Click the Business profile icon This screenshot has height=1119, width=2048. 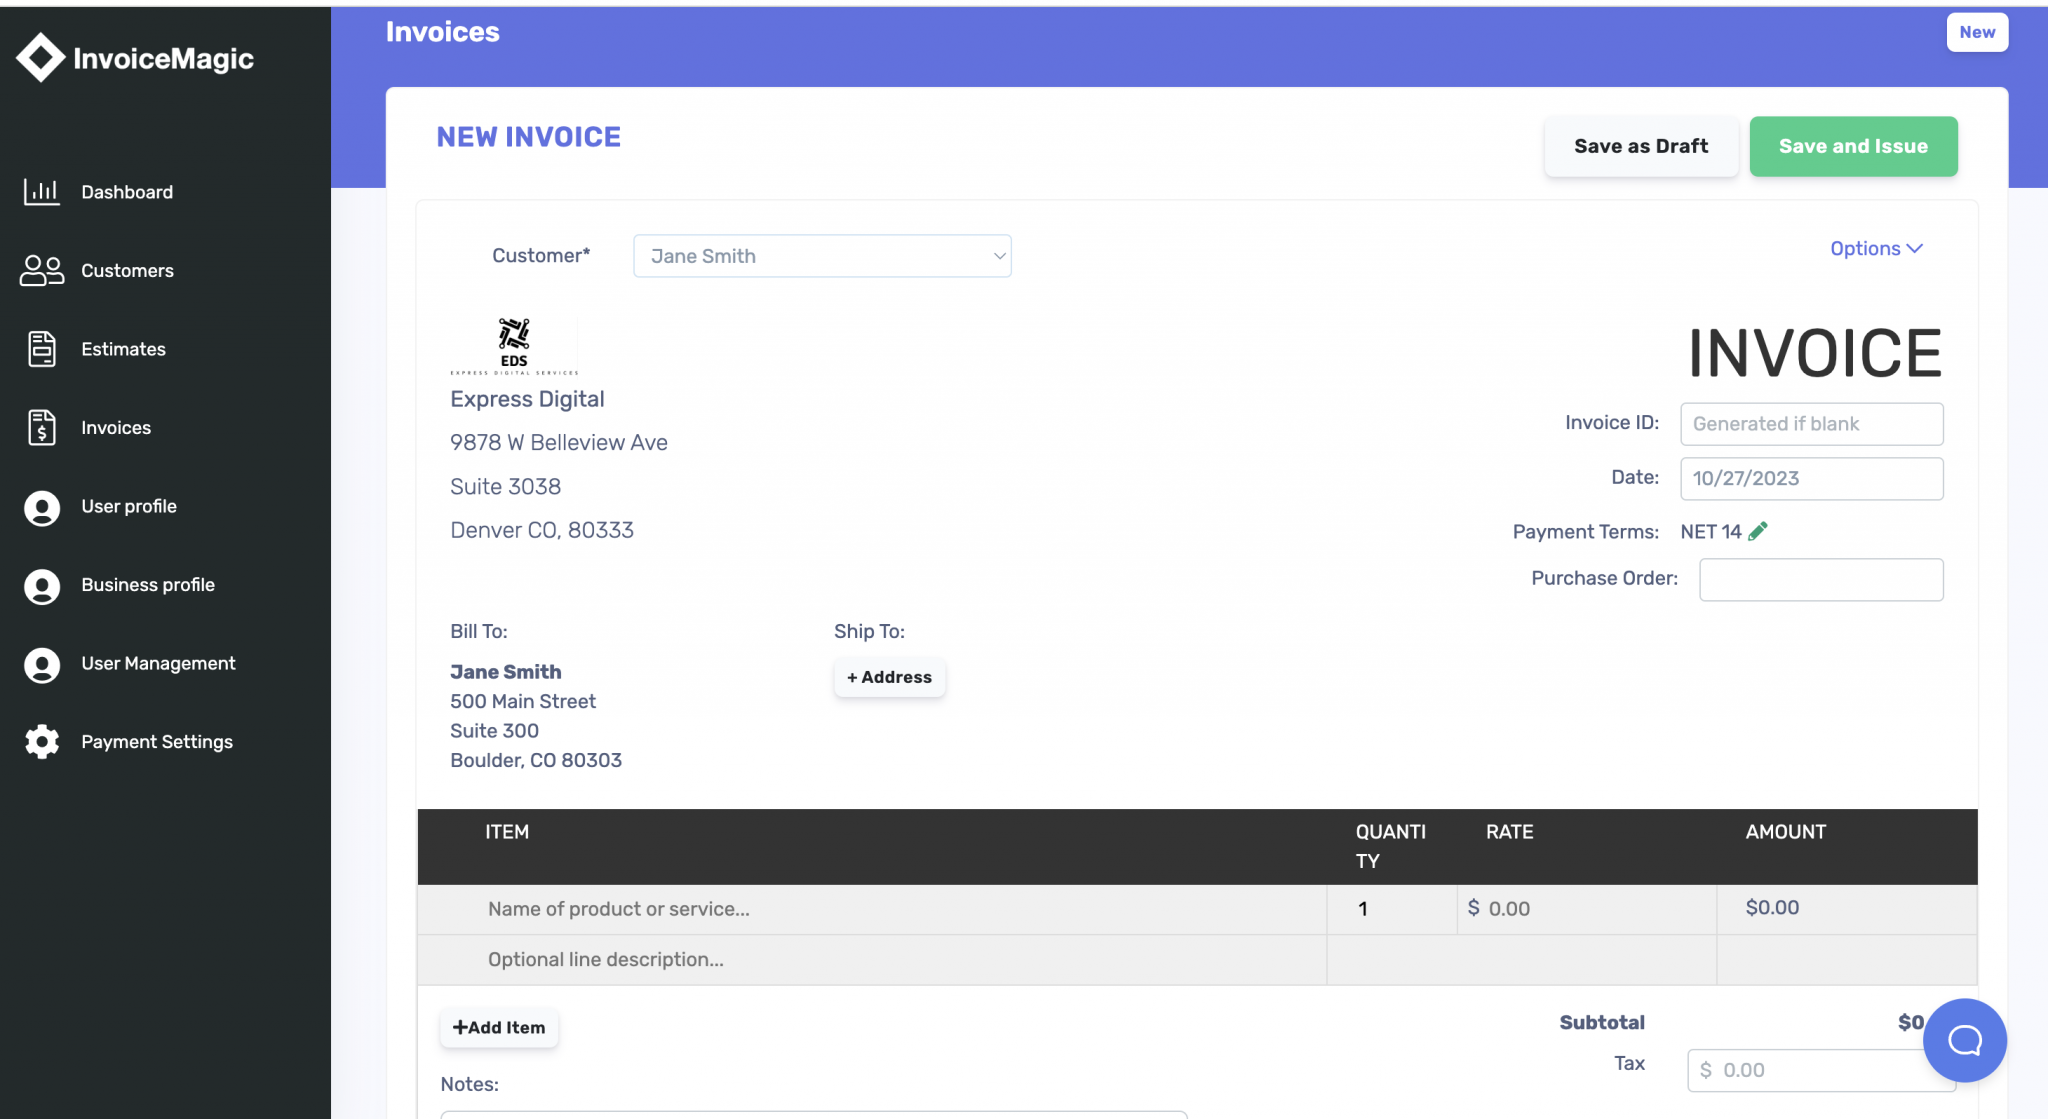point(41,586)
